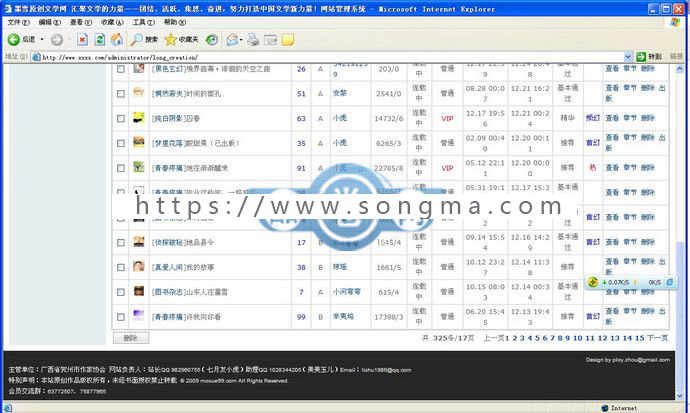Click the grey Forward arrow button

point(56,40)
